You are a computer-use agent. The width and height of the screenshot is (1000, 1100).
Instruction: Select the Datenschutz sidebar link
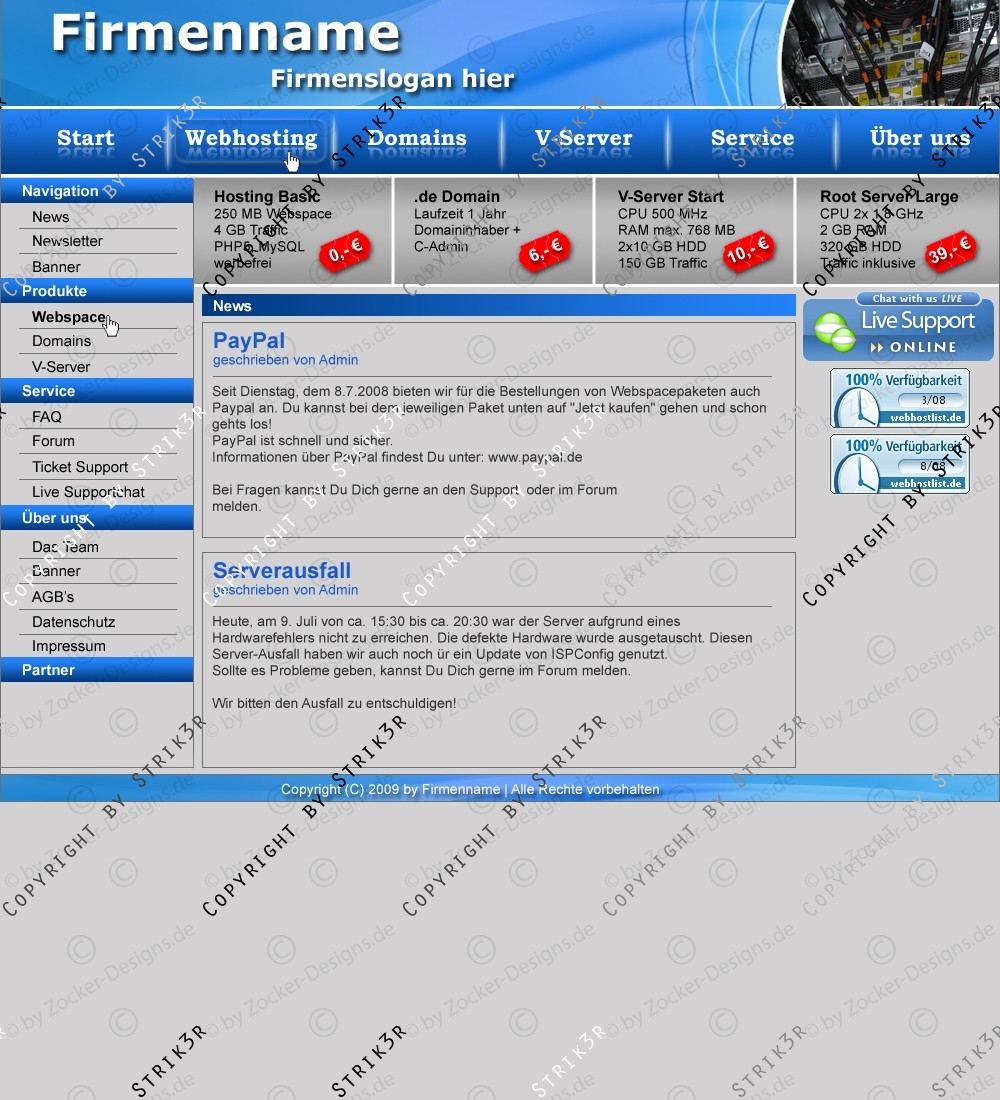tap(73, 622)
